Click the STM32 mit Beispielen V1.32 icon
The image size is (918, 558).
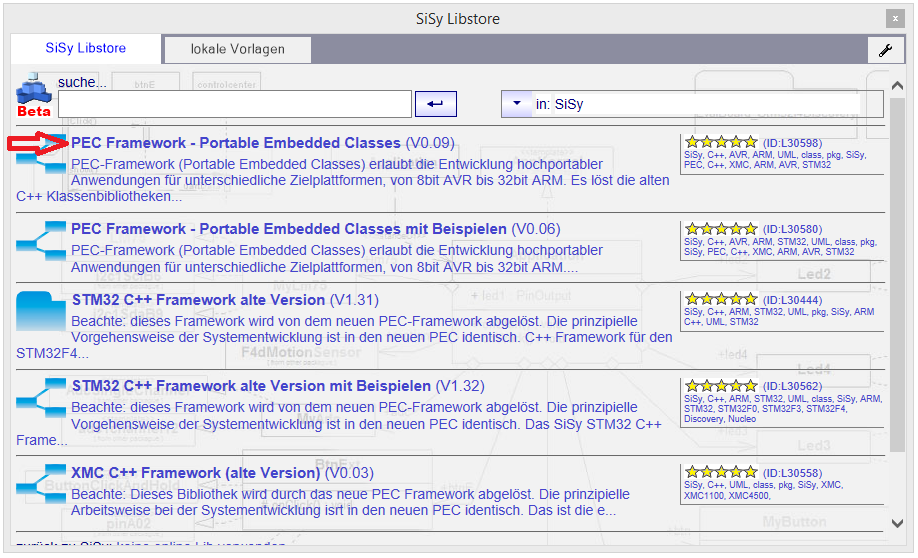[x=42, y=399]
